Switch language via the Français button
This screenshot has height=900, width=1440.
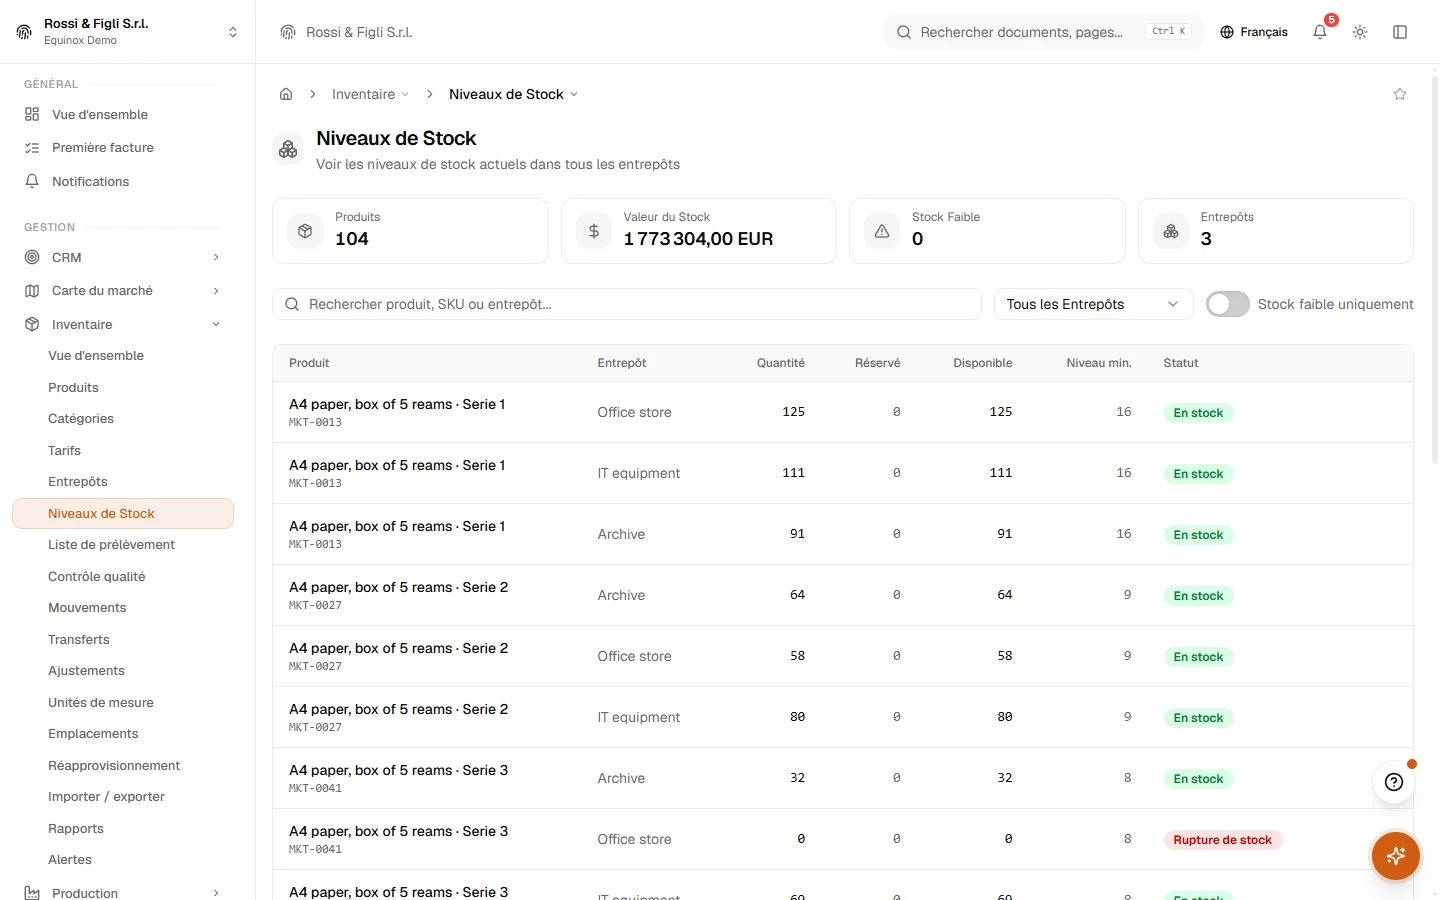[x=1254, y=32]
